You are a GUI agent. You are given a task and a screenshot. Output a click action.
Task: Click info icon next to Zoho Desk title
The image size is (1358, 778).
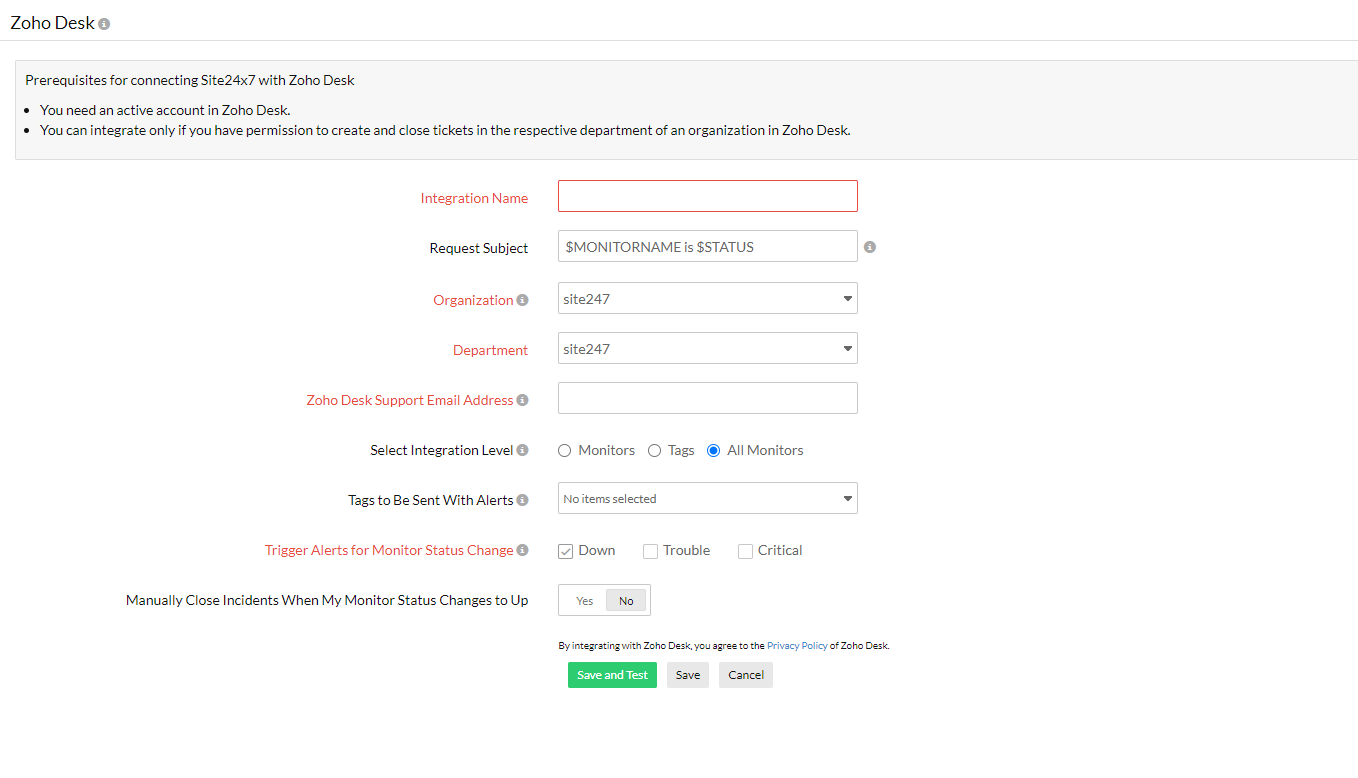point(104,24)
